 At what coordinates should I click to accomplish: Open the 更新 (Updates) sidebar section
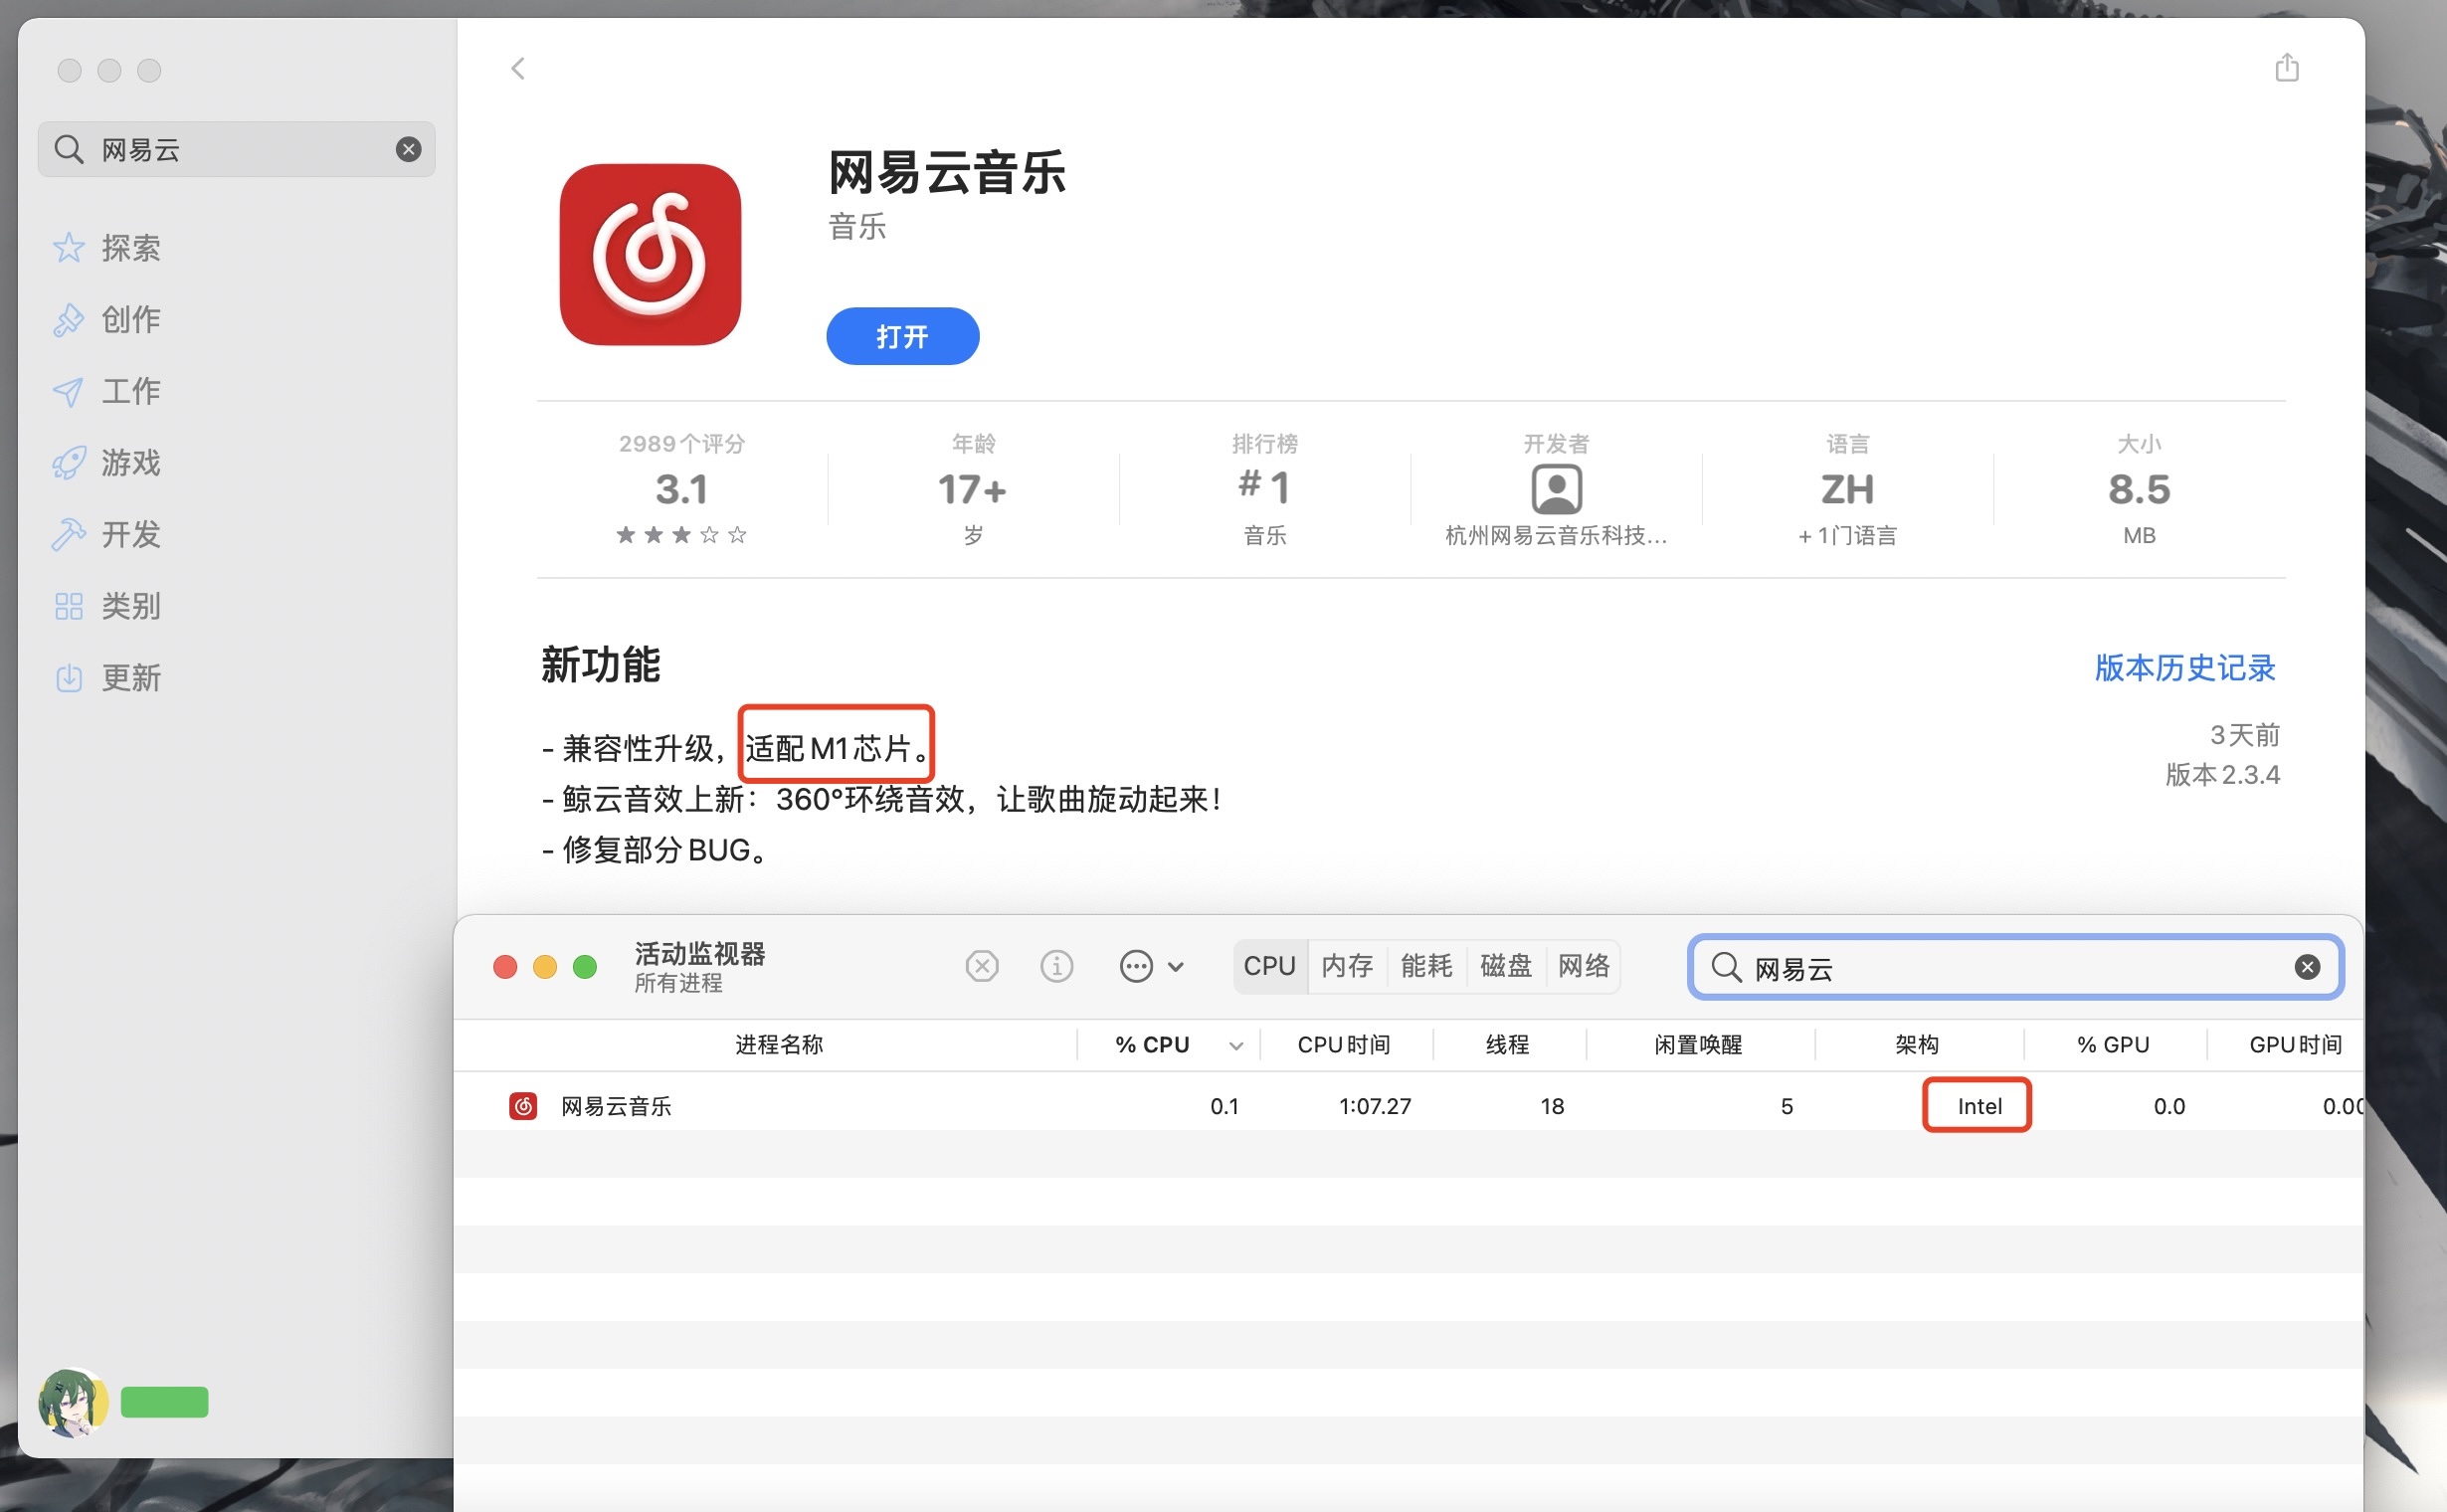pos(130,677)
